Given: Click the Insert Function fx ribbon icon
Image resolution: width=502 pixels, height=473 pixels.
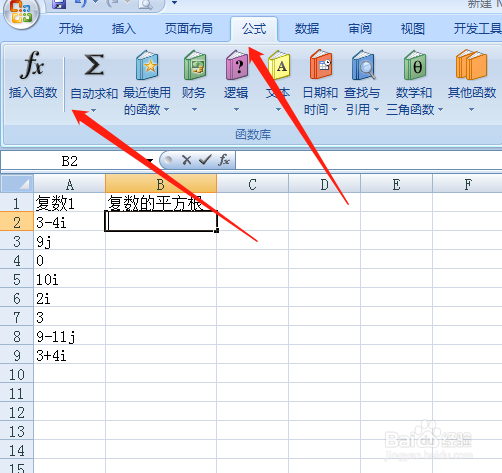Looking at the screenshot, I should pos(32,65).
